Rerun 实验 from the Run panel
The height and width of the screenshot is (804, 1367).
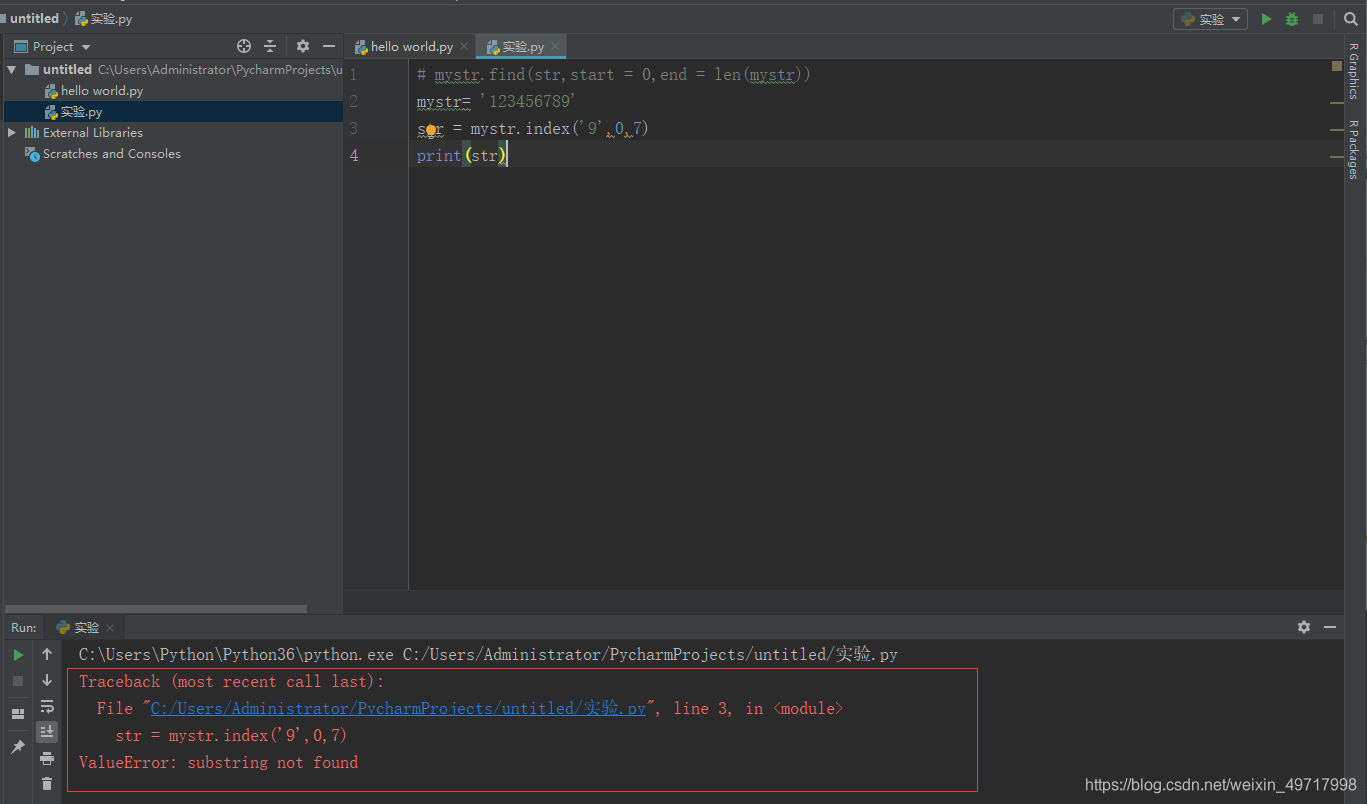[18, 655]
